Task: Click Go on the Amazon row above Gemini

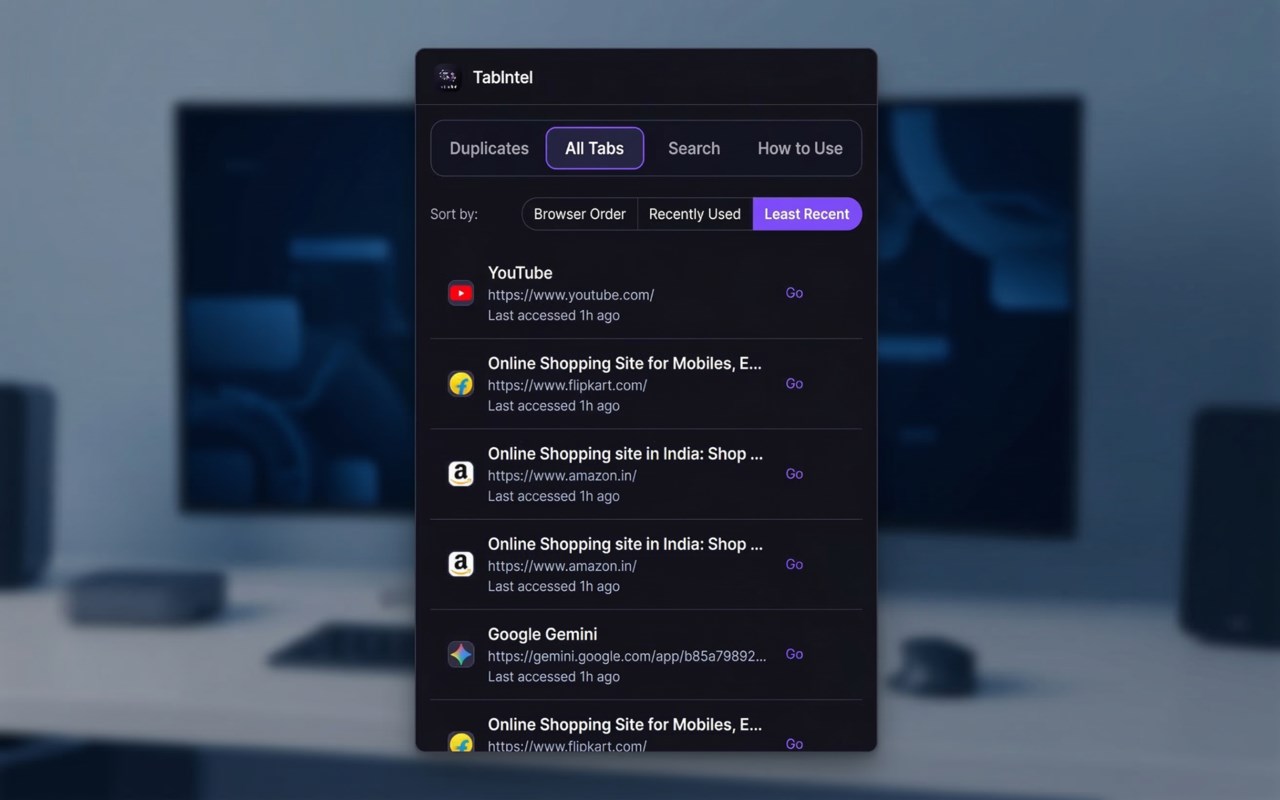Action: 794,564
